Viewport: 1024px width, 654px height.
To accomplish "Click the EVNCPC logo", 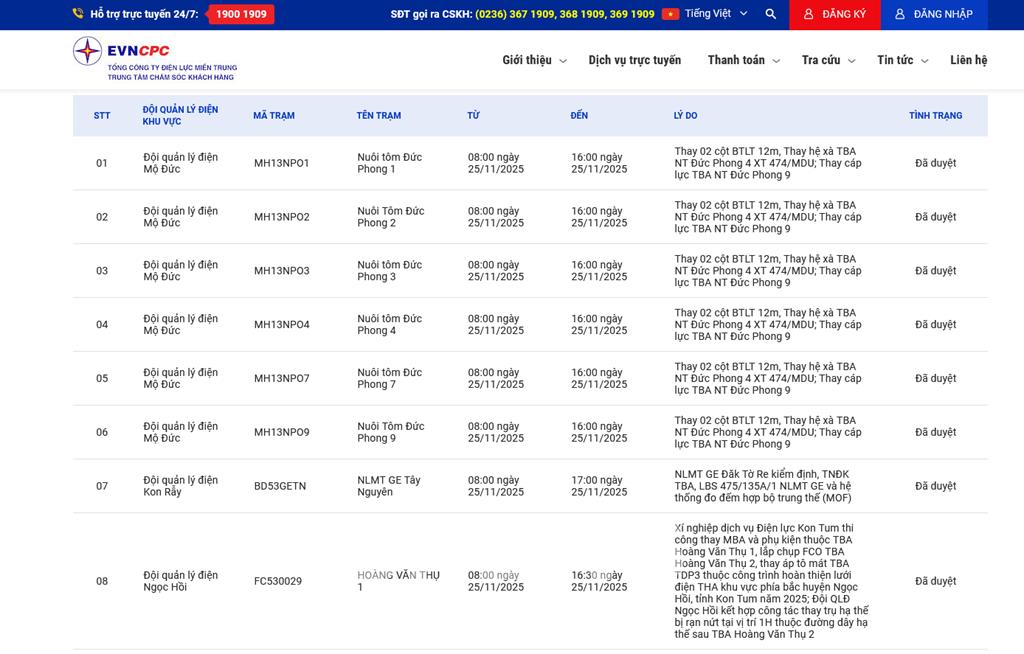I will point(153,59).
